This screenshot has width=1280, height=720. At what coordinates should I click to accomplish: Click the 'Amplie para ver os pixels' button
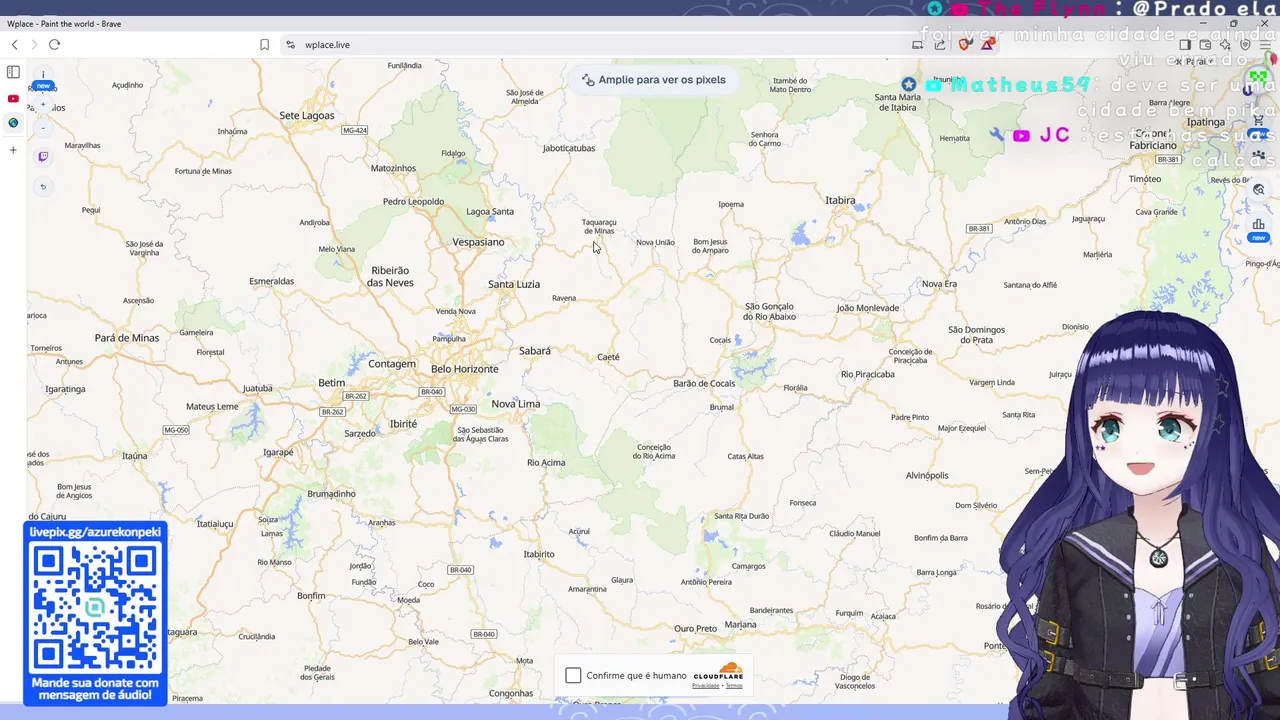click(654, 80)
